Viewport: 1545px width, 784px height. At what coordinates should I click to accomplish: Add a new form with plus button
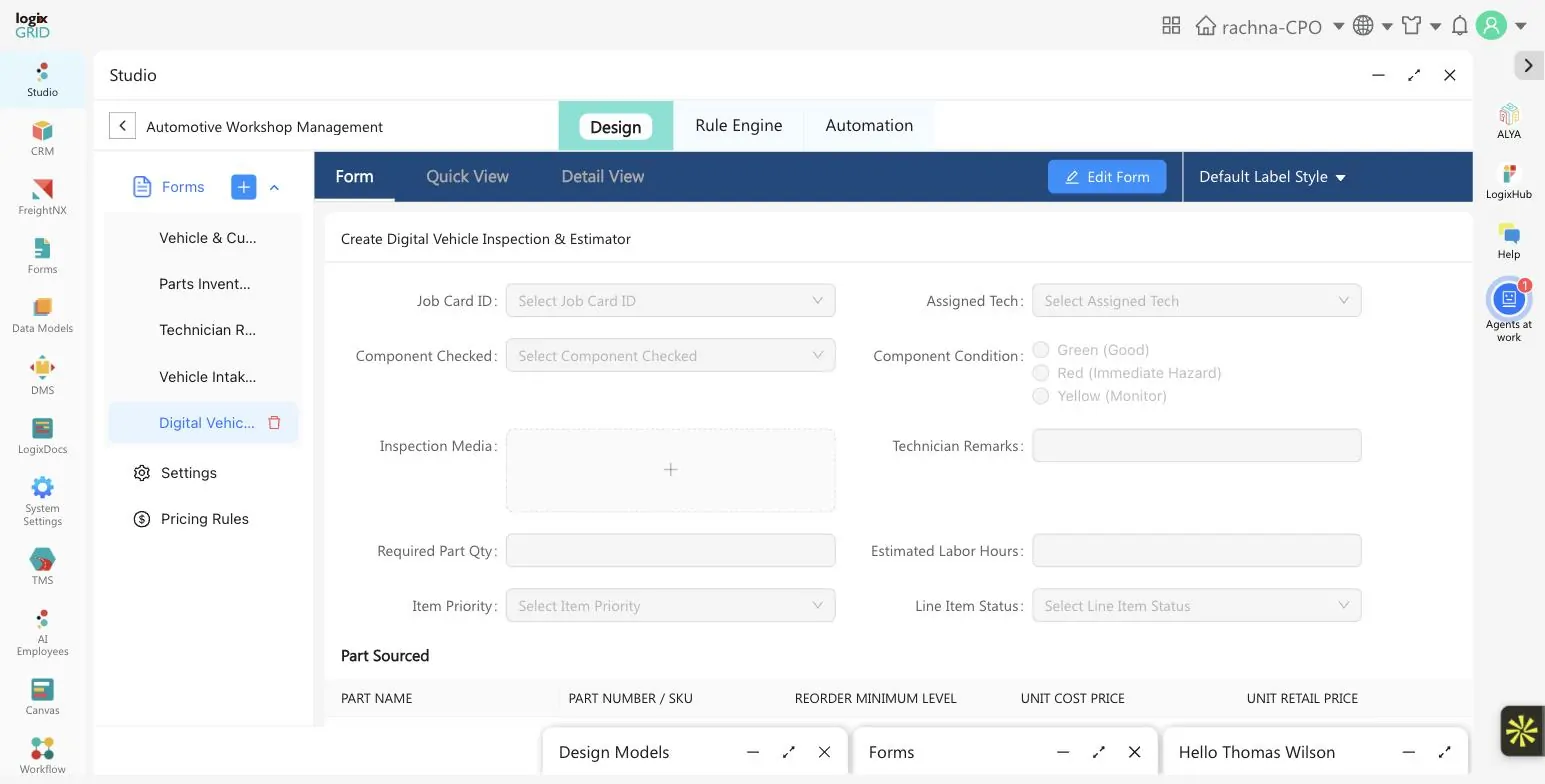click(x=243, y=187)
